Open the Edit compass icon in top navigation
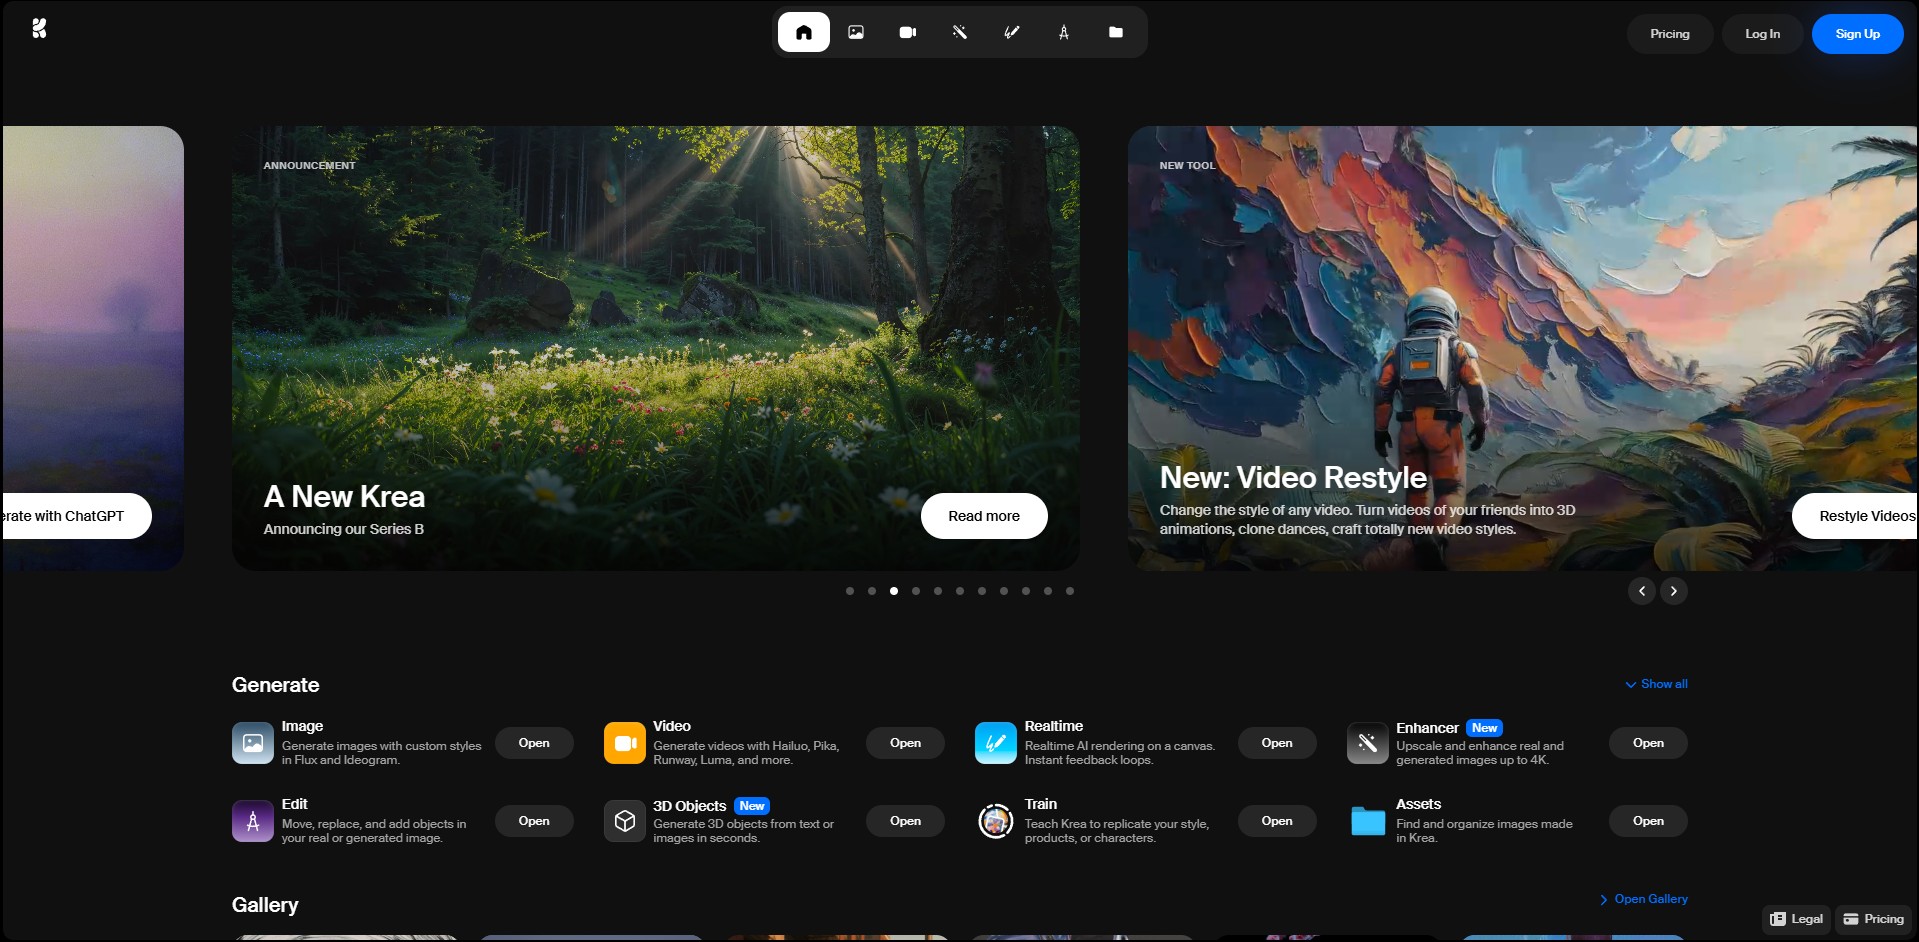The width and height of the screenshot is (1919, 942). click(1064, 32)
